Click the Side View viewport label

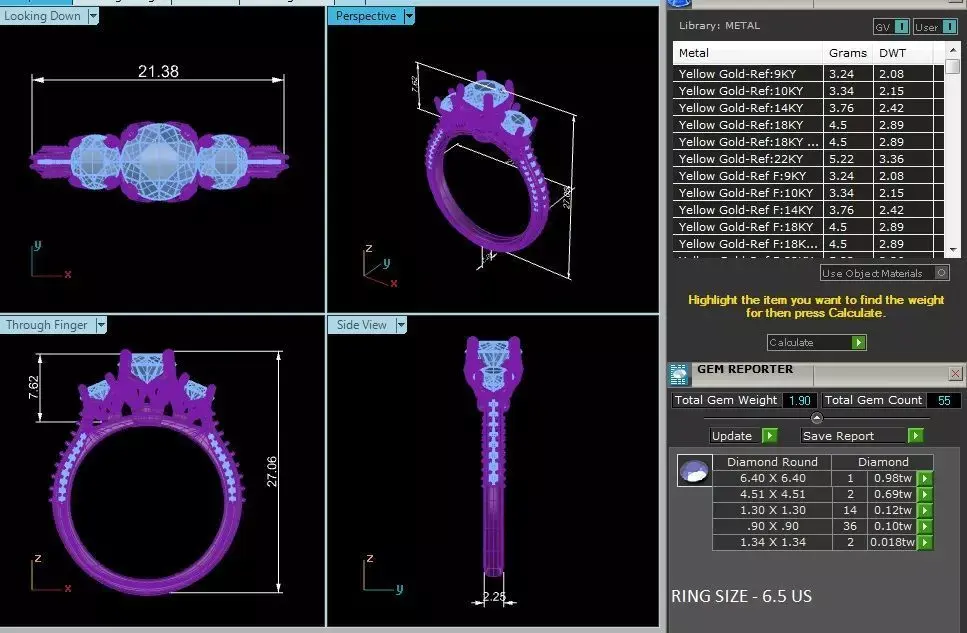pos(361,325)
